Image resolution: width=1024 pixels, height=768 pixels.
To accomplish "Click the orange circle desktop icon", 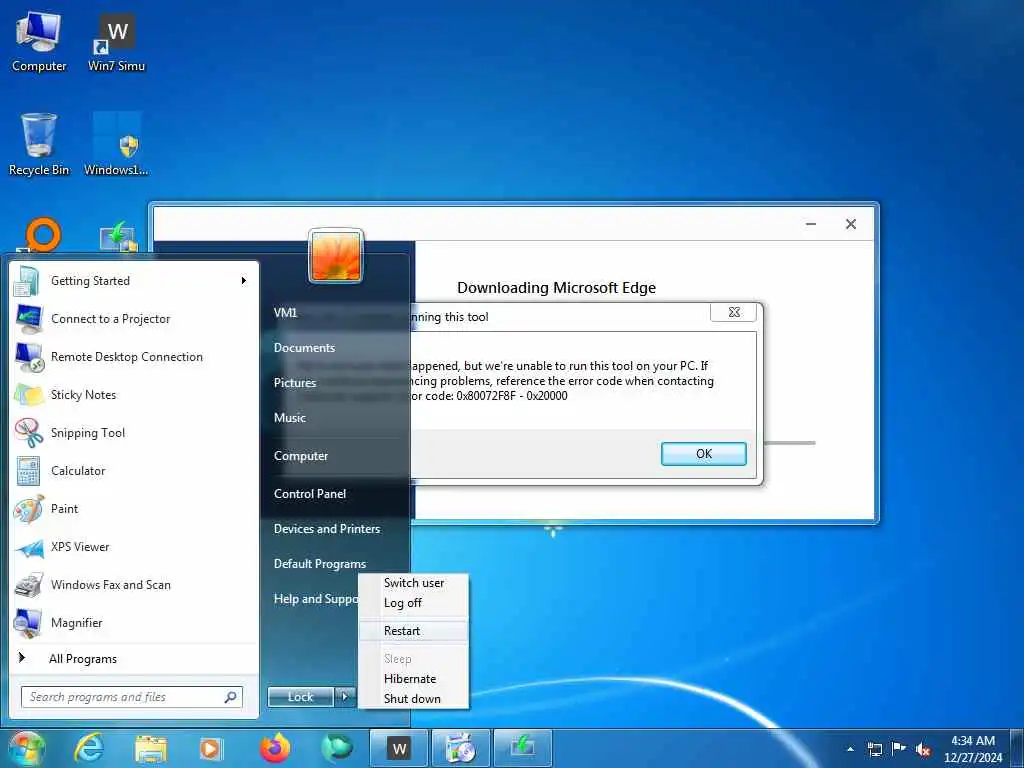I will pos(43,235).
